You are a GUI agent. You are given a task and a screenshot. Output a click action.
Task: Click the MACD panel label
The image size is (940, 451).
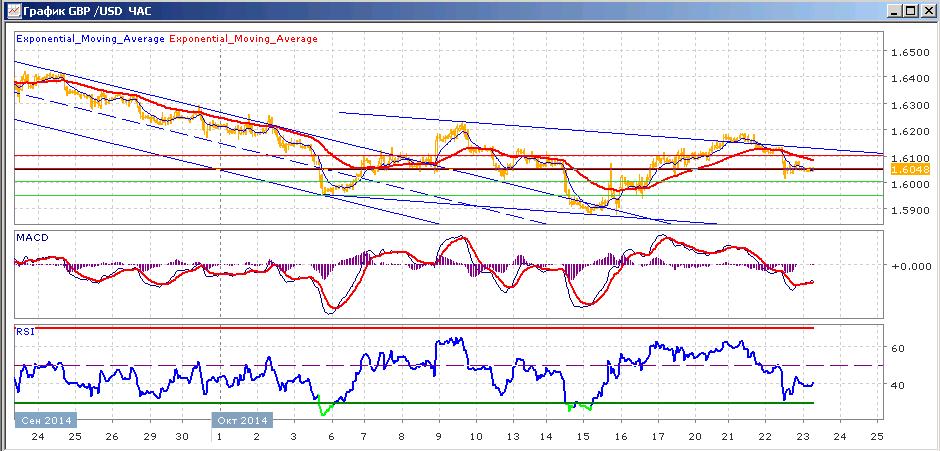coord(32,238)
